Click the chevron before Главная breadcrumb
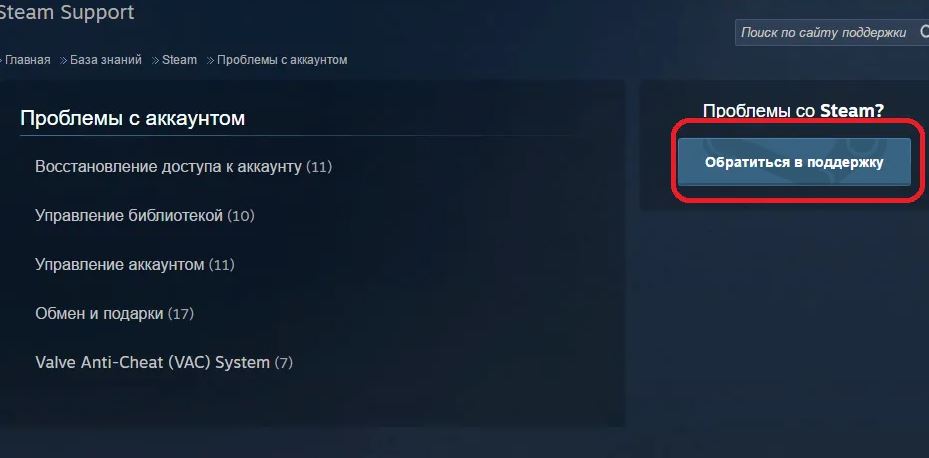 1,60
